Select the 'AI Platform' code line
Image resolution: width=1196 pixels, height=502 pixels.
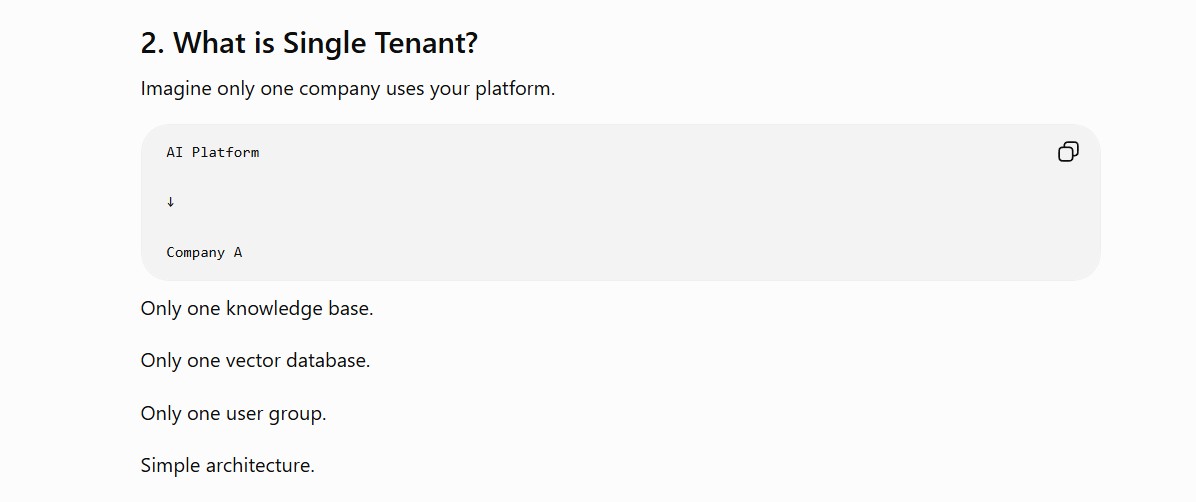[x=213, y=152]
